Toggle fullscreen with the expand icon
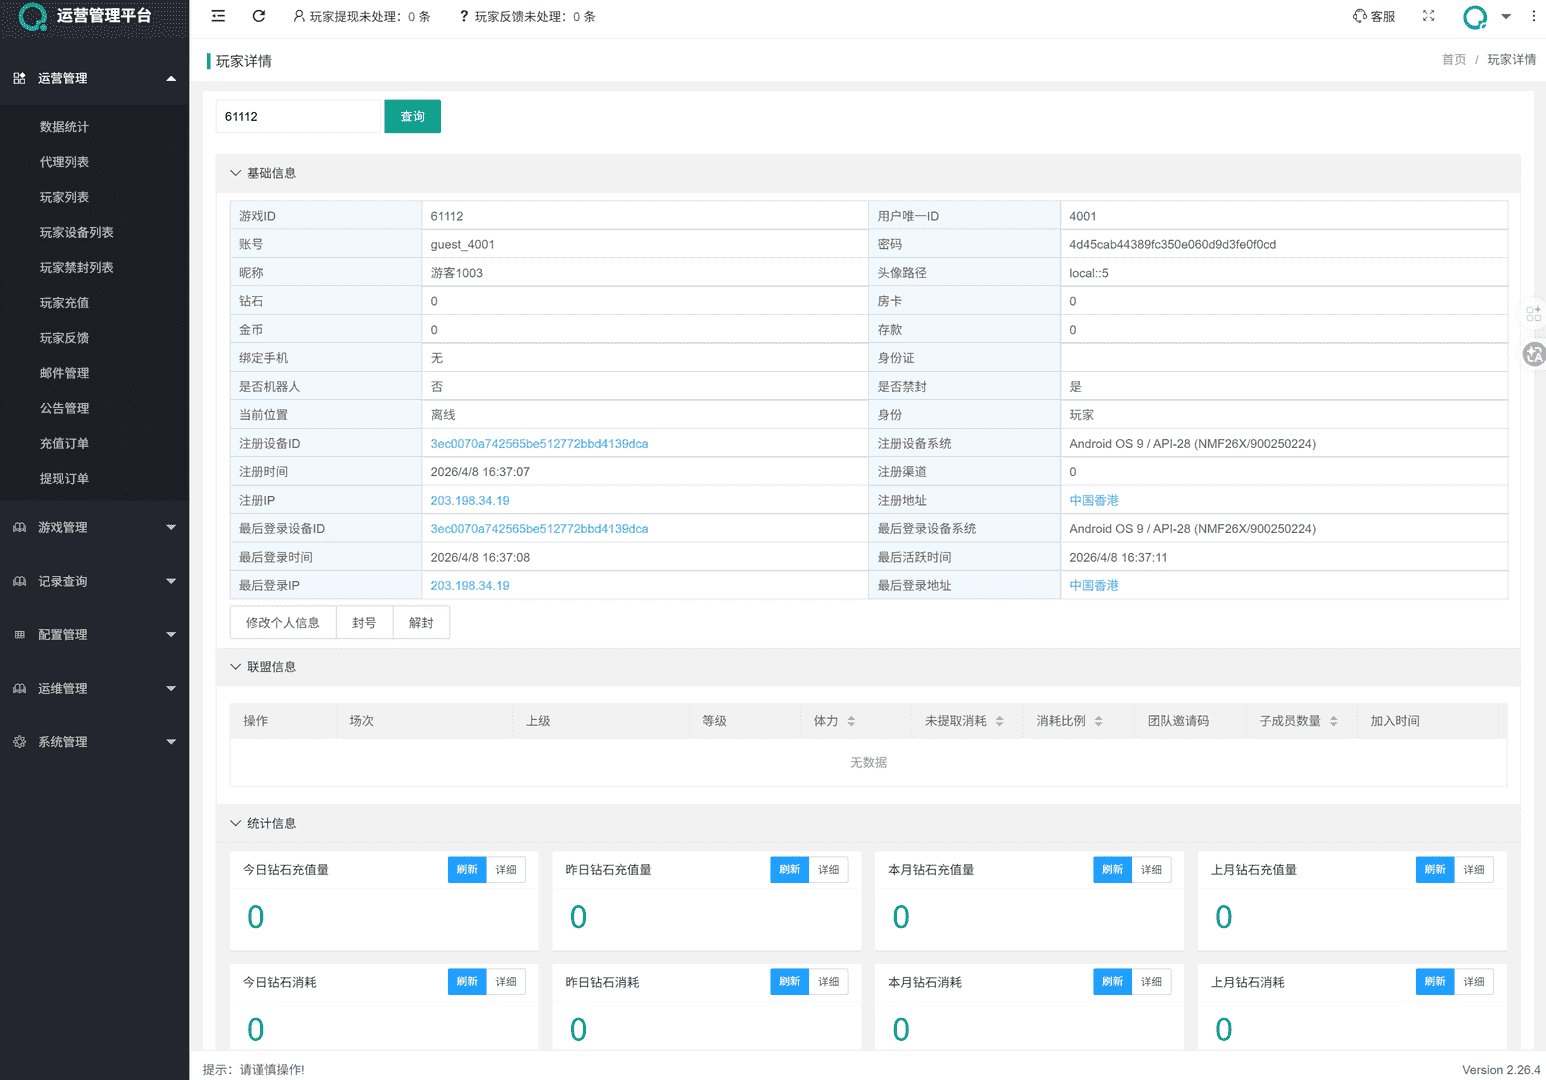1546x1080 pixels. [1428, 16]
